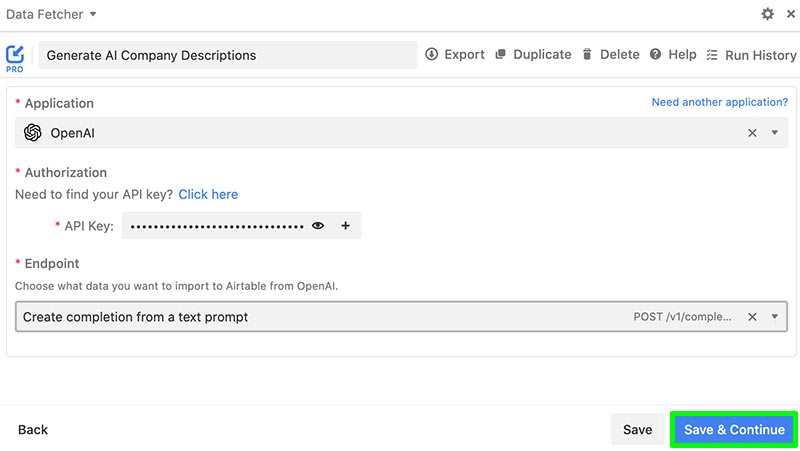Click the OpenAI logo icon
800x451 pixels.
pos(33,133)
